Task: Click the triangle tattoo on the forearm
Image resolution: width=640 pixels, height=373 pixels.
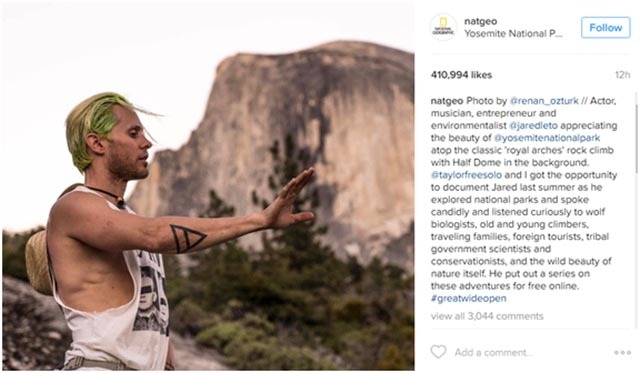Action: point(187,238)
